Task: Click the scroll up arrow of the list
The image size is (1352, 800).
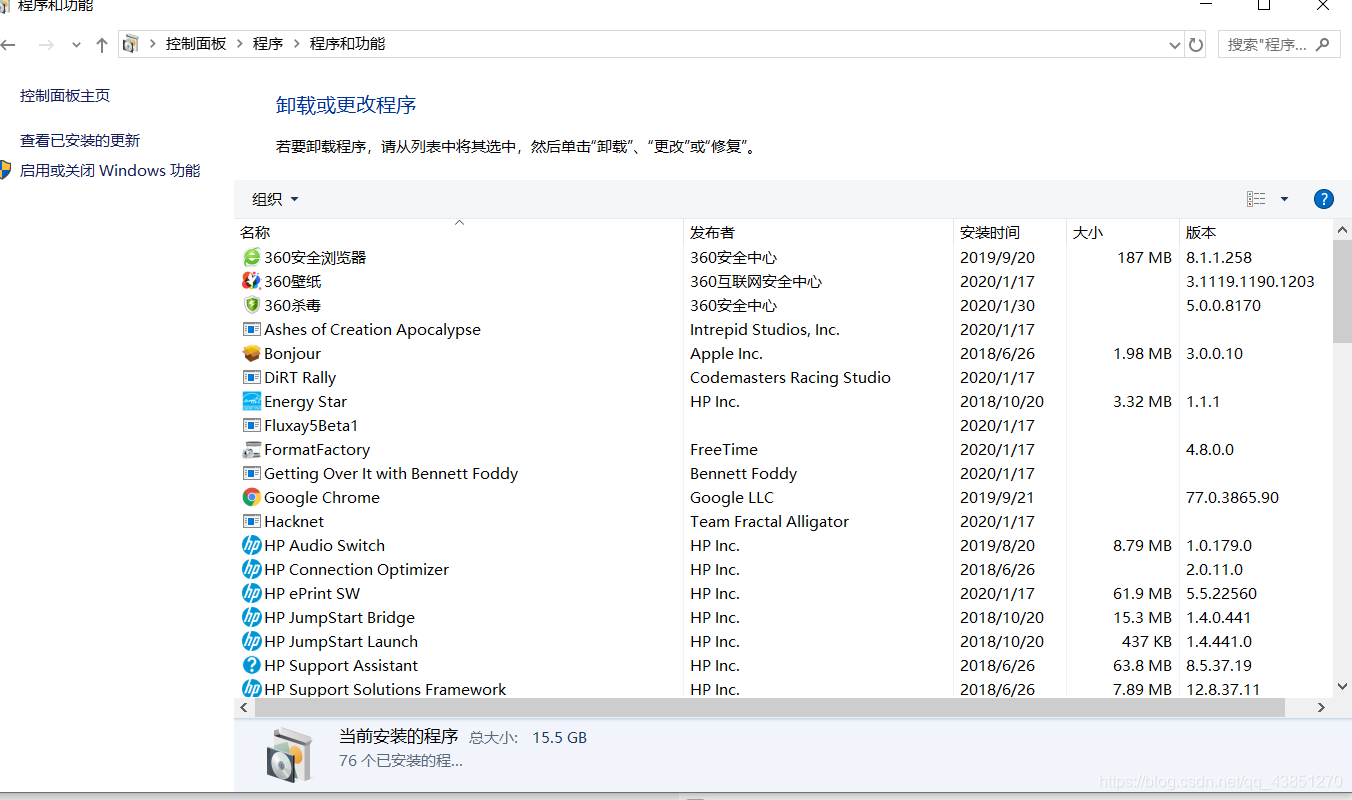Action: point(1342,230)
